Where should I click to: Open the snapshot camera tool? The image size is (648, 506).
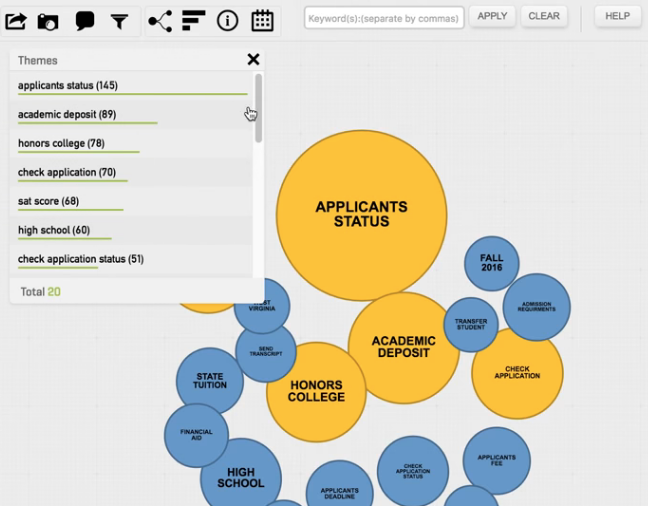[x=48, y=22]
